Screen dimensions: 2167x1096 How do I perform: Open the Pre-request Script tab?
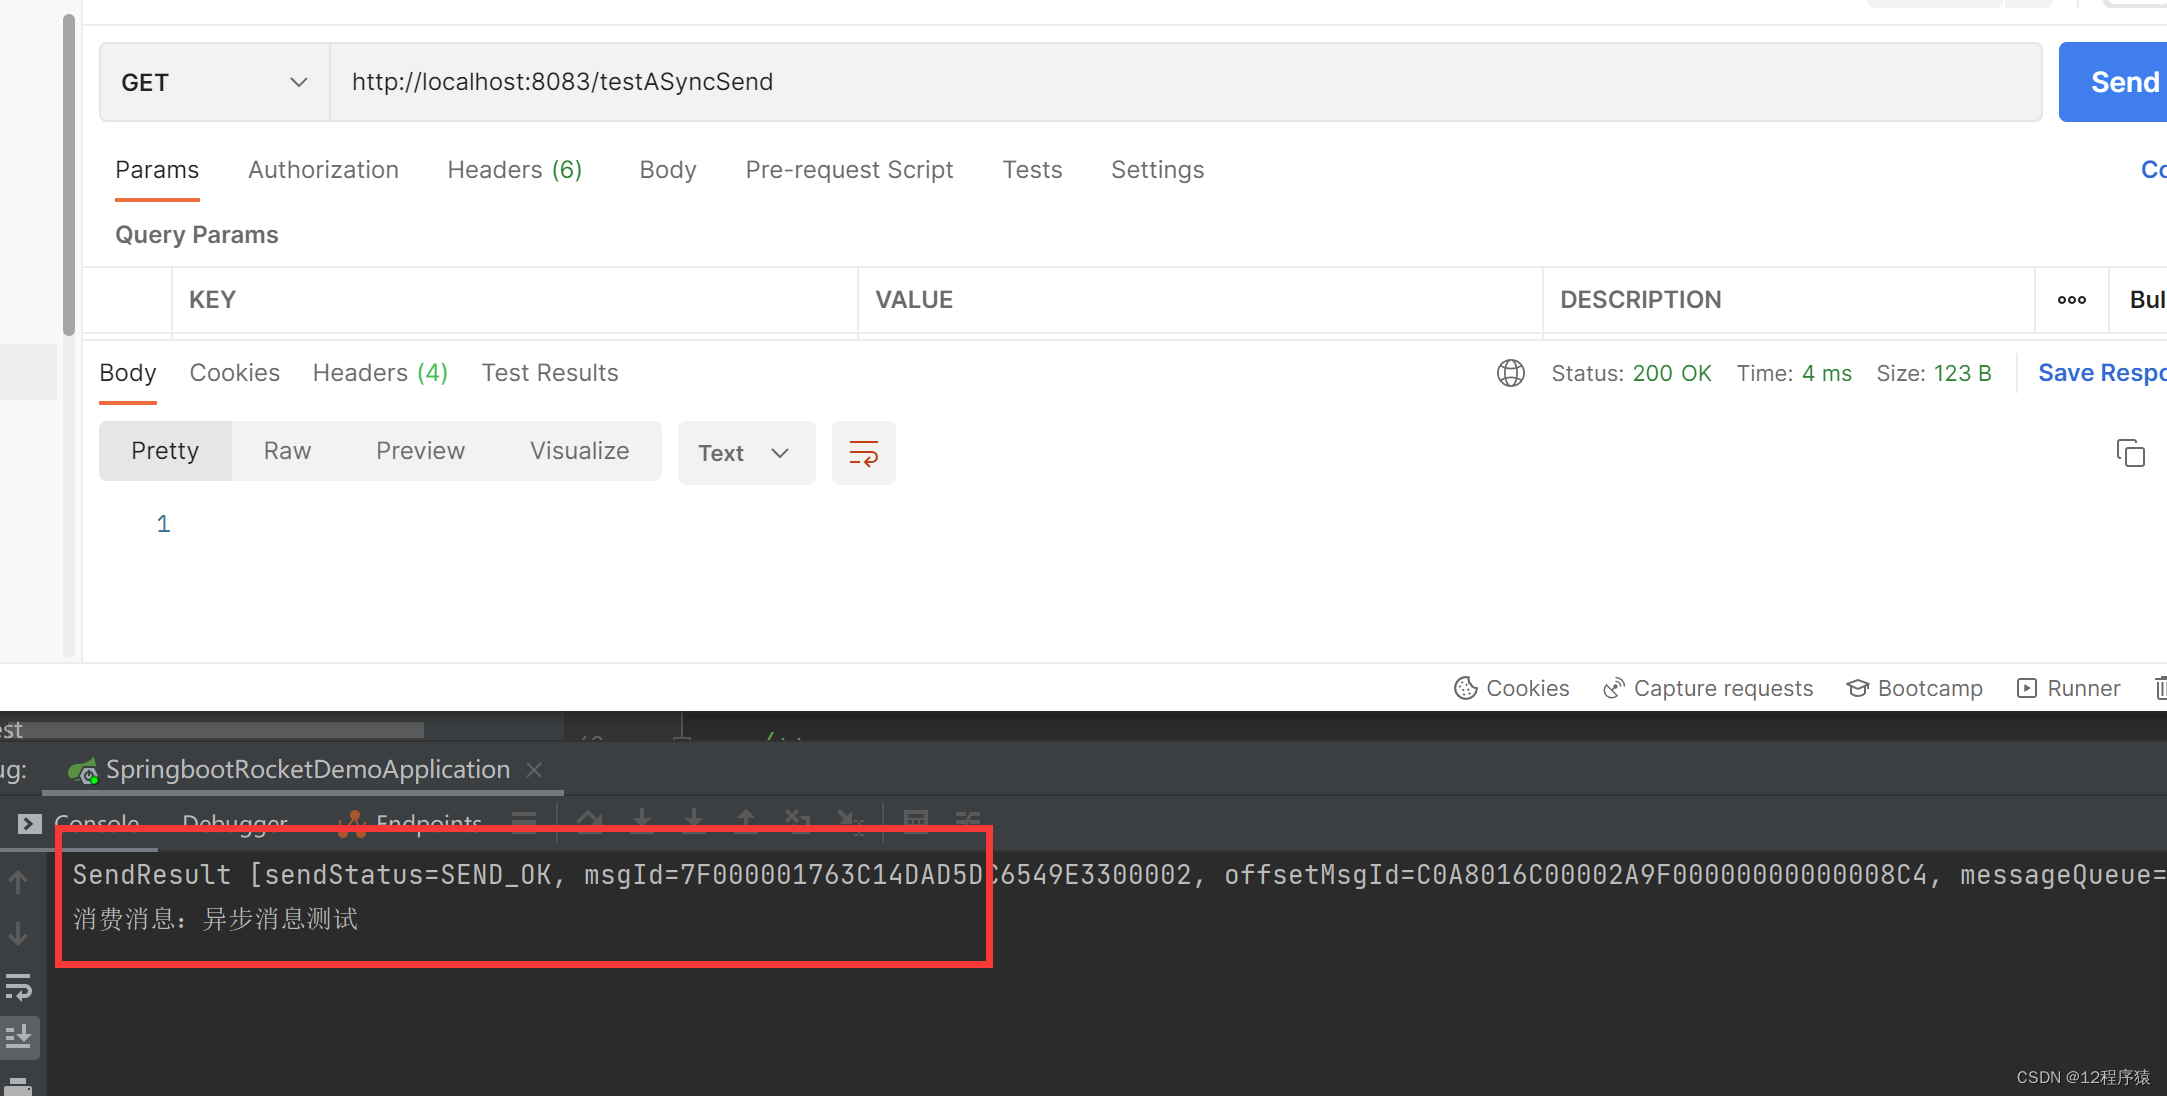pyautogui.click(x=849, y=170)
